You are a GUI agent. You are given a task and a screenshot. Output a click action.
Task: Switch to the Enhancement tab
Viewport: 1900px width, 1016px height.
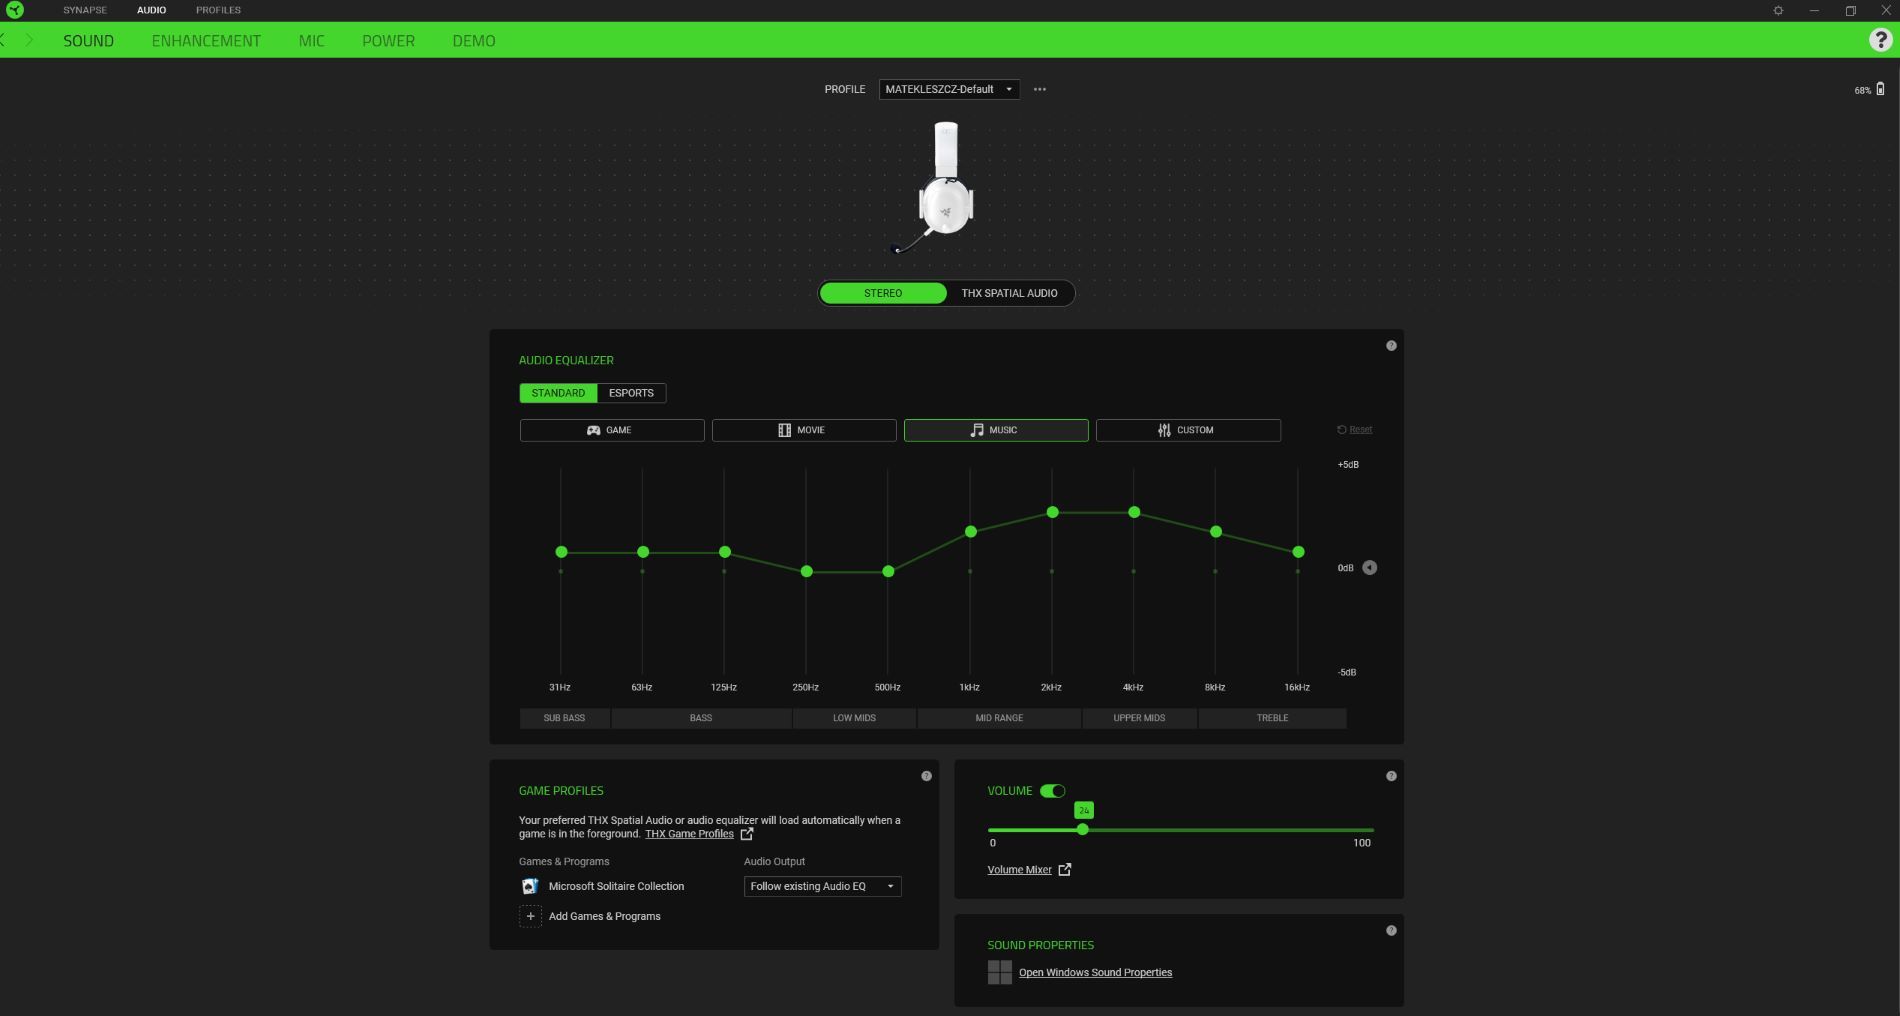pyautogui.click(x=206, y=41)
